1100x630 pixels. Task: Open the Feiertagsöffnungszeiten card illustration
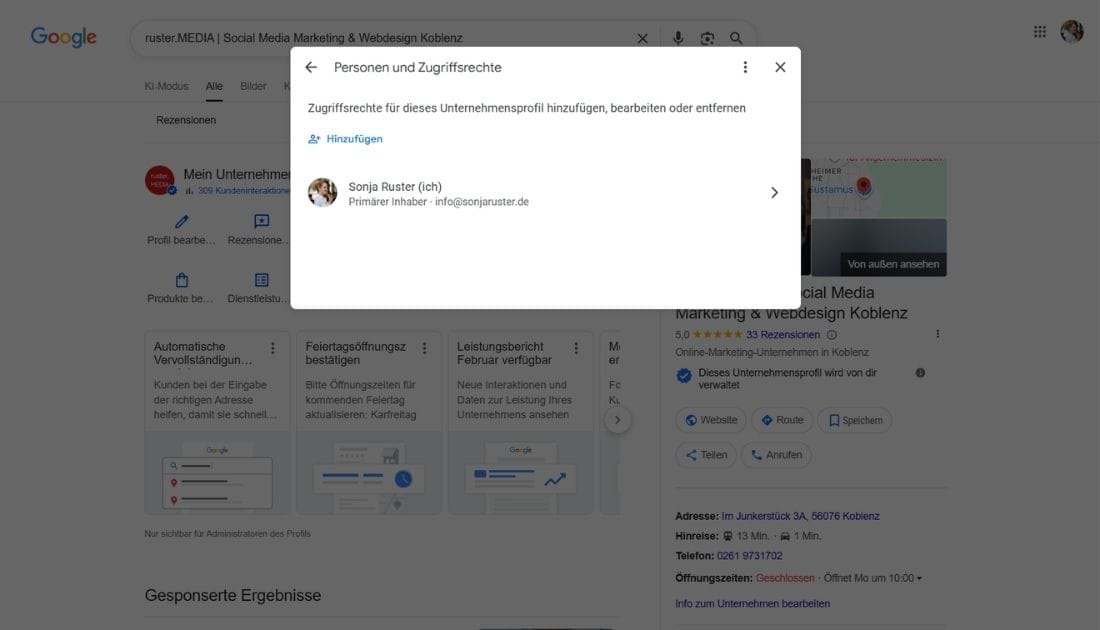coord(369,473)
